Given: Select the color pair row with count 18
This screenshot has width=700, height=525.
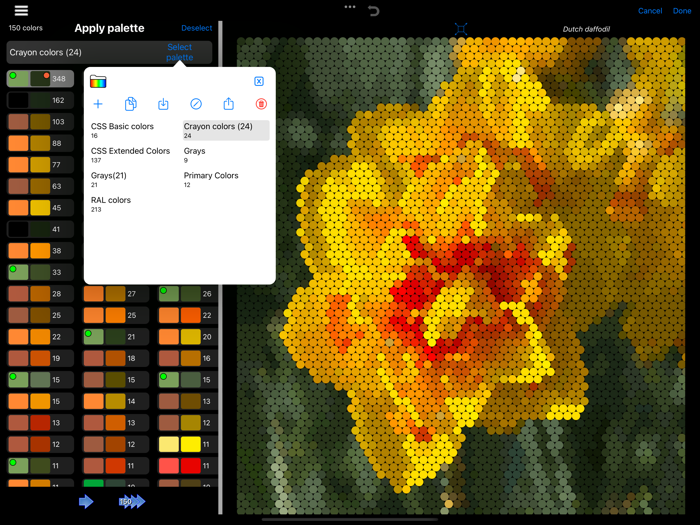Looking at the screenshot, I should (116, 358).
